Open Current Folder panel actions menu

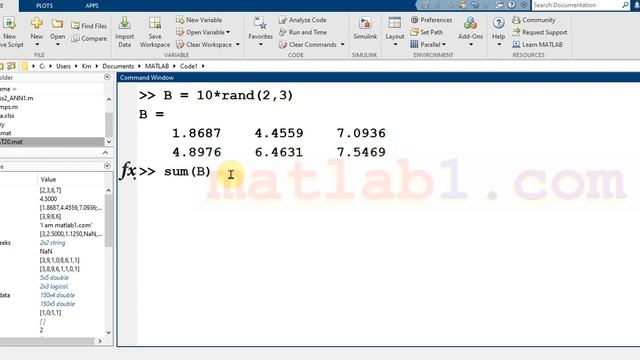pos(107,77)
